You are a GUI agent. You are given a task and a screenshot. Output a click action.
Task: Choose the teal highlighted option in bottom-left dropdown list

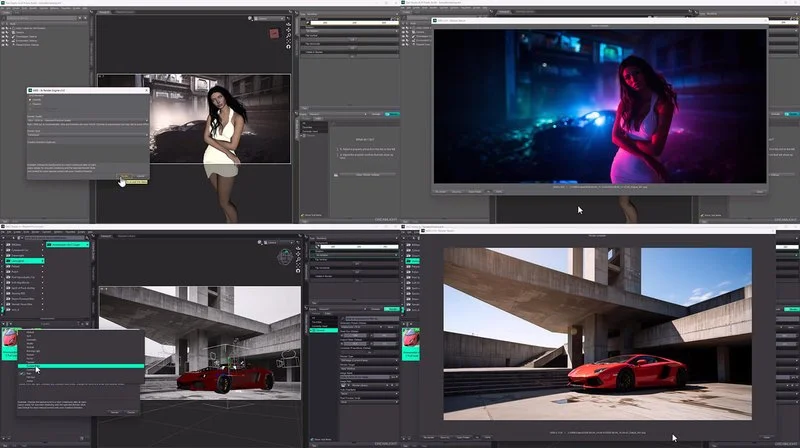[x=81, y=366]
